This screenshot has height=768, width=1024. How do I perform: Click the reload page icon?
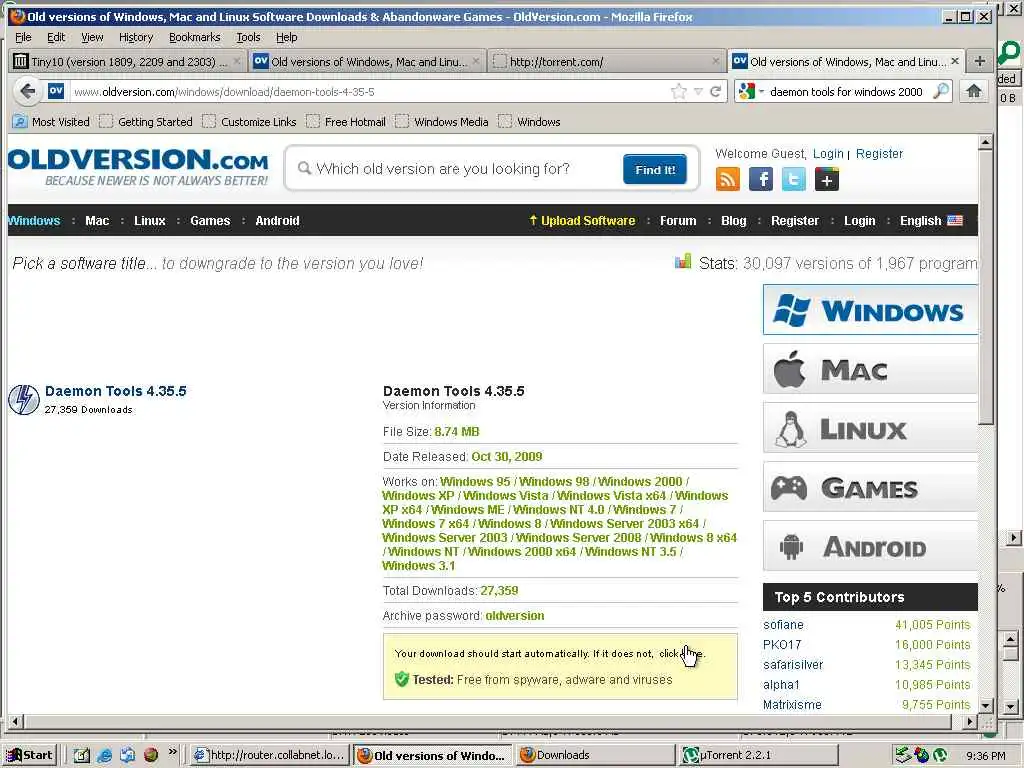[x=715, y=91]
